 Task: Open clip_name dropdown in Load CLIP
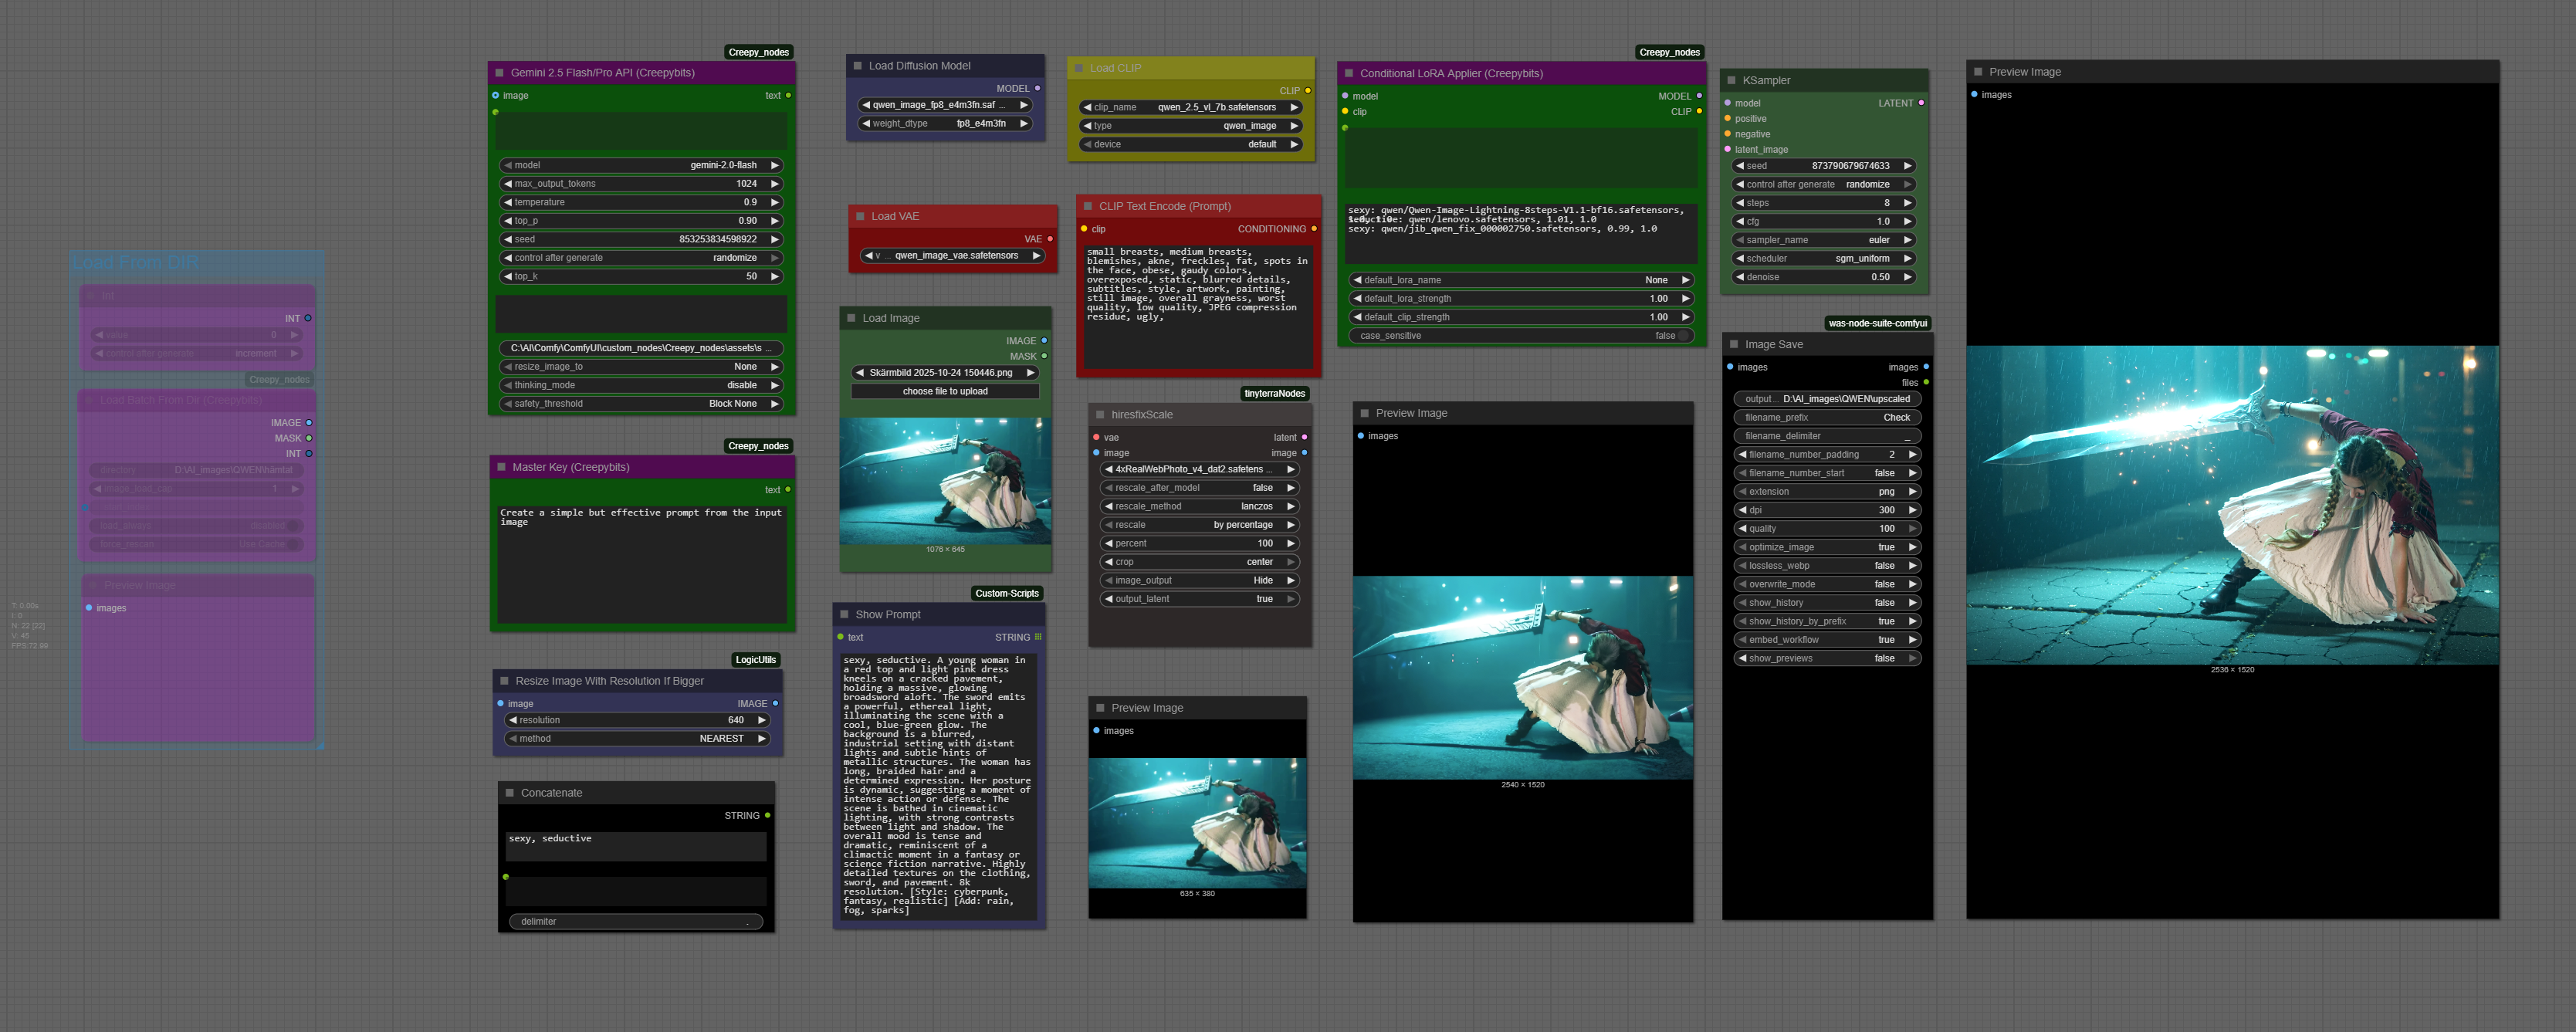point(1190,107)
